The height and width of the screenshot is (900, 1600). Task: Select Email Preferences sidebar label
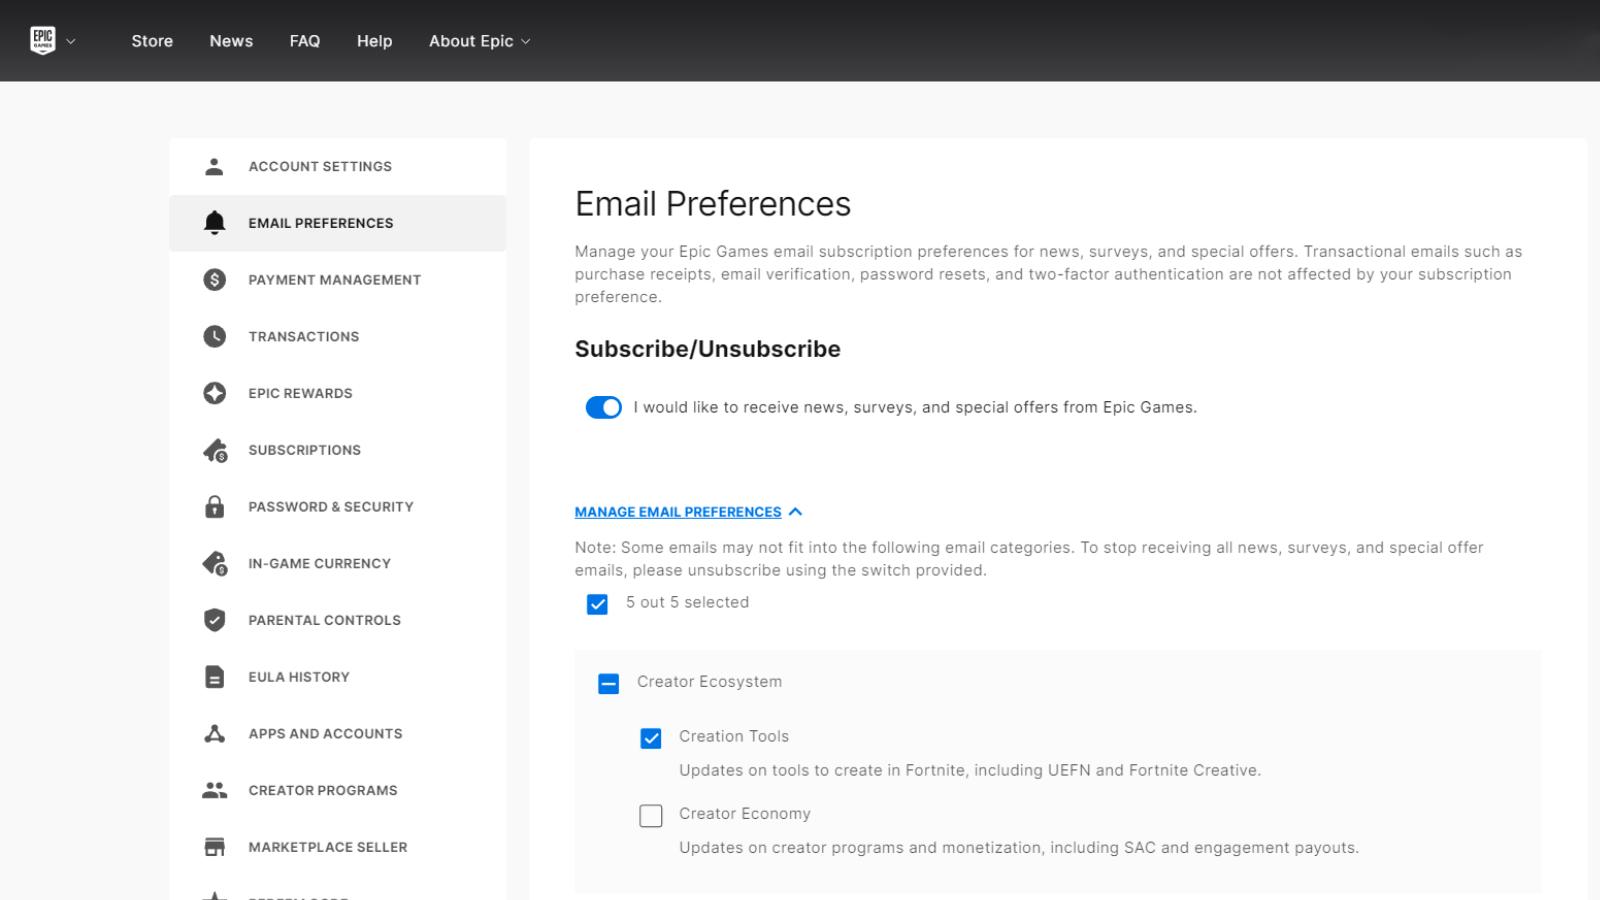coord(321,223)
